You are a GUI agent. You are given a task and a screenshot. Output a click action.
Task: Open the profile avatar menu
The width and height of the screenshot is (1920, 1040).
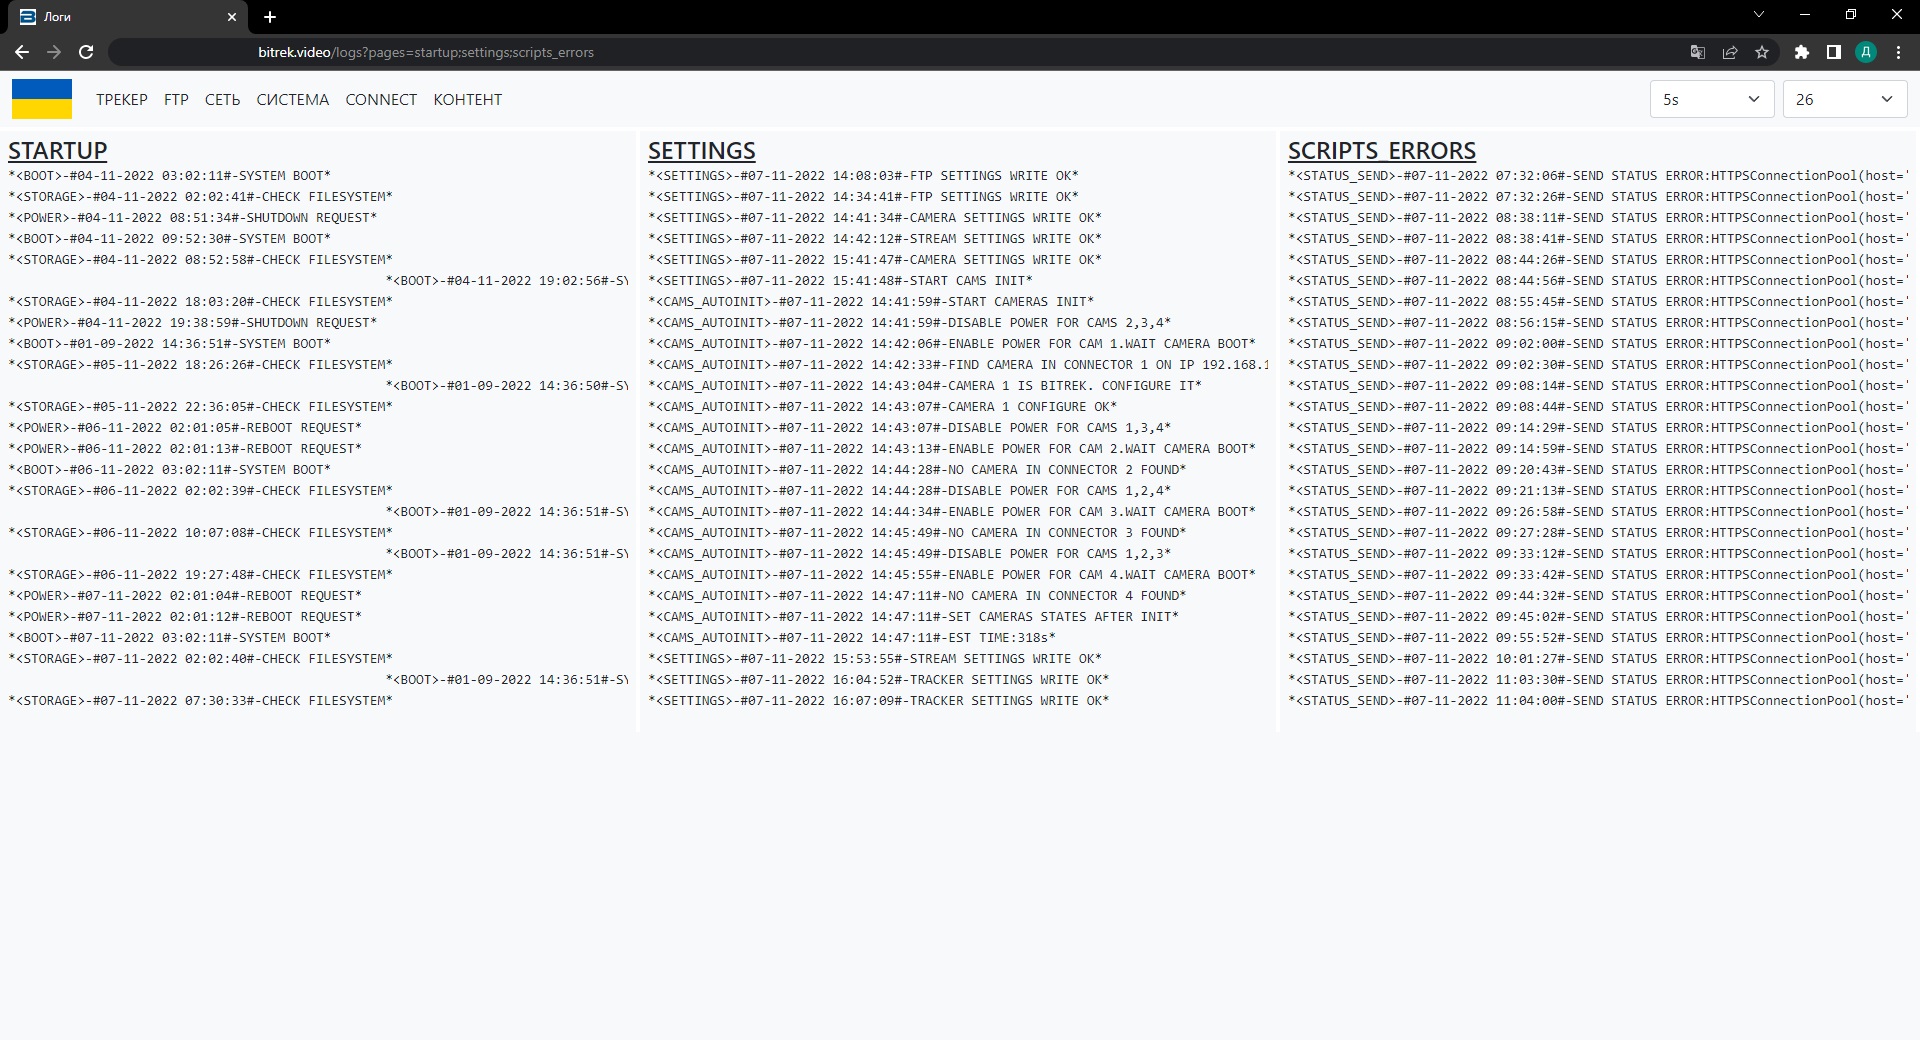[1866, 52]
